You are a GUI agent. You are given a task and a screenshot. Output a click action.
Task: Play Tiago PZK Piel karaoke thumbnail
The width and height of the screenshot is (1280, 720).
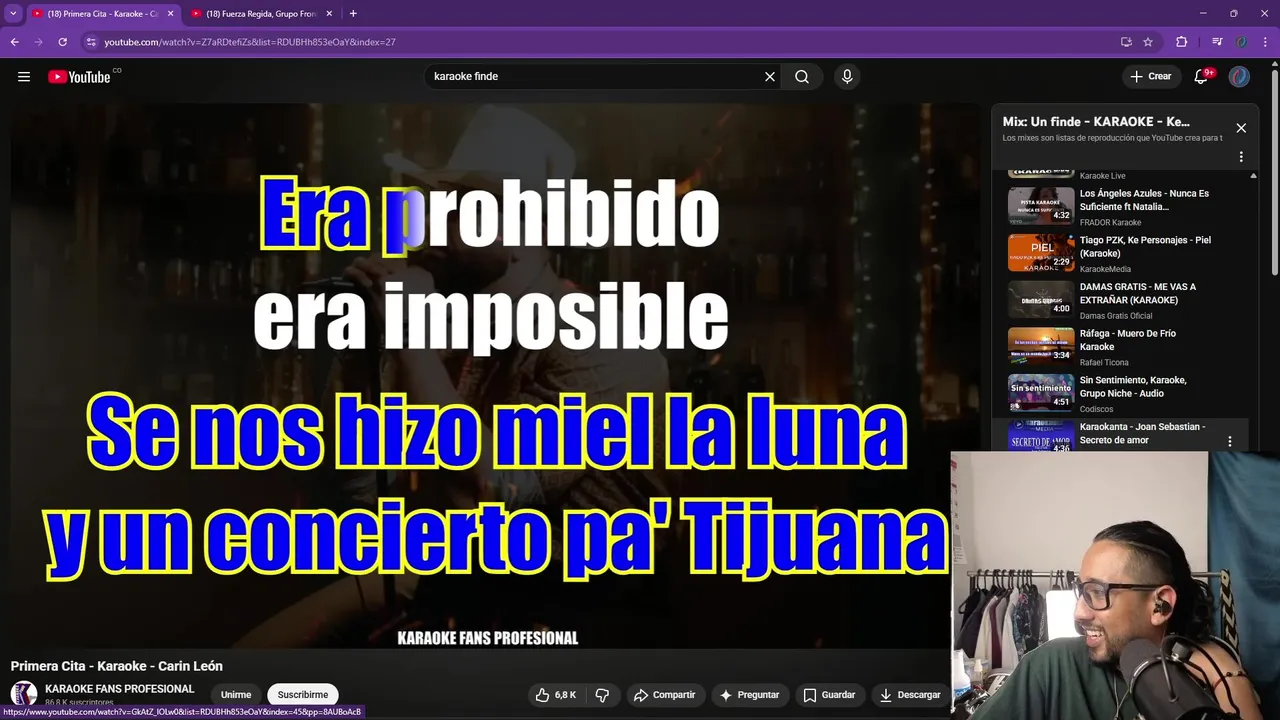pyautogui.click(x=1041, y=253)
